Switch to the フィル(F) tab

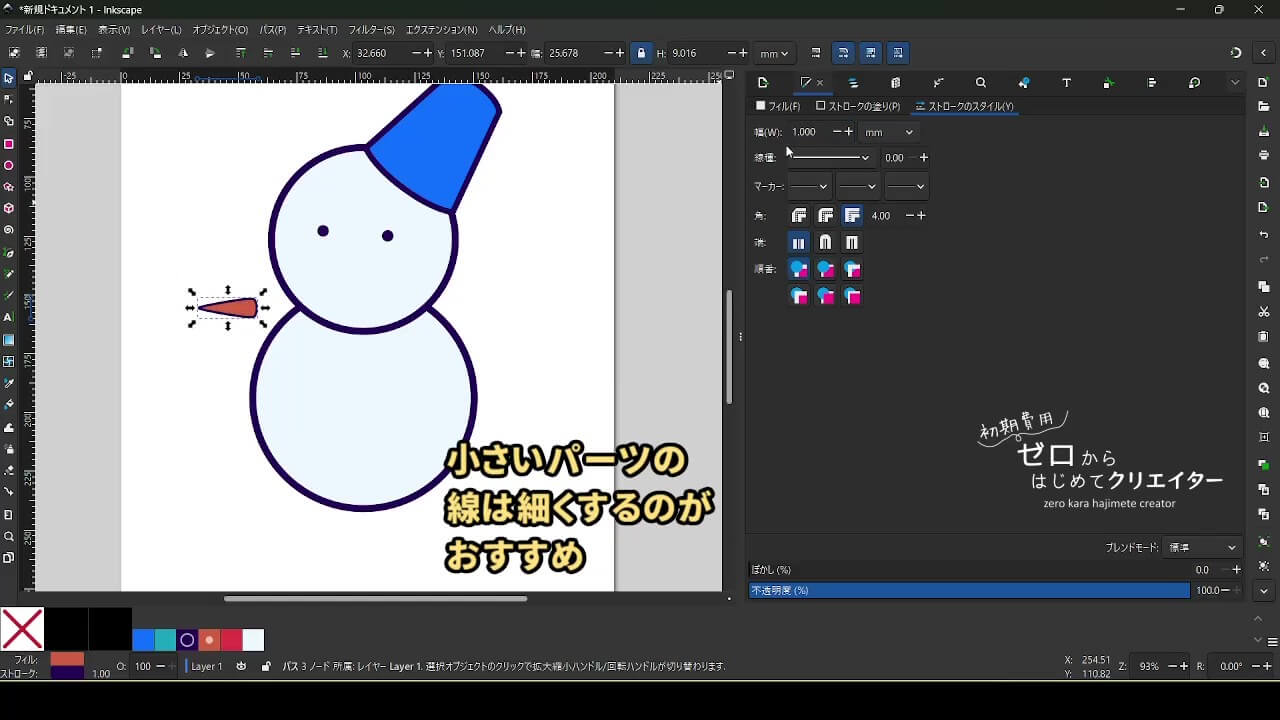click(778, 106)
